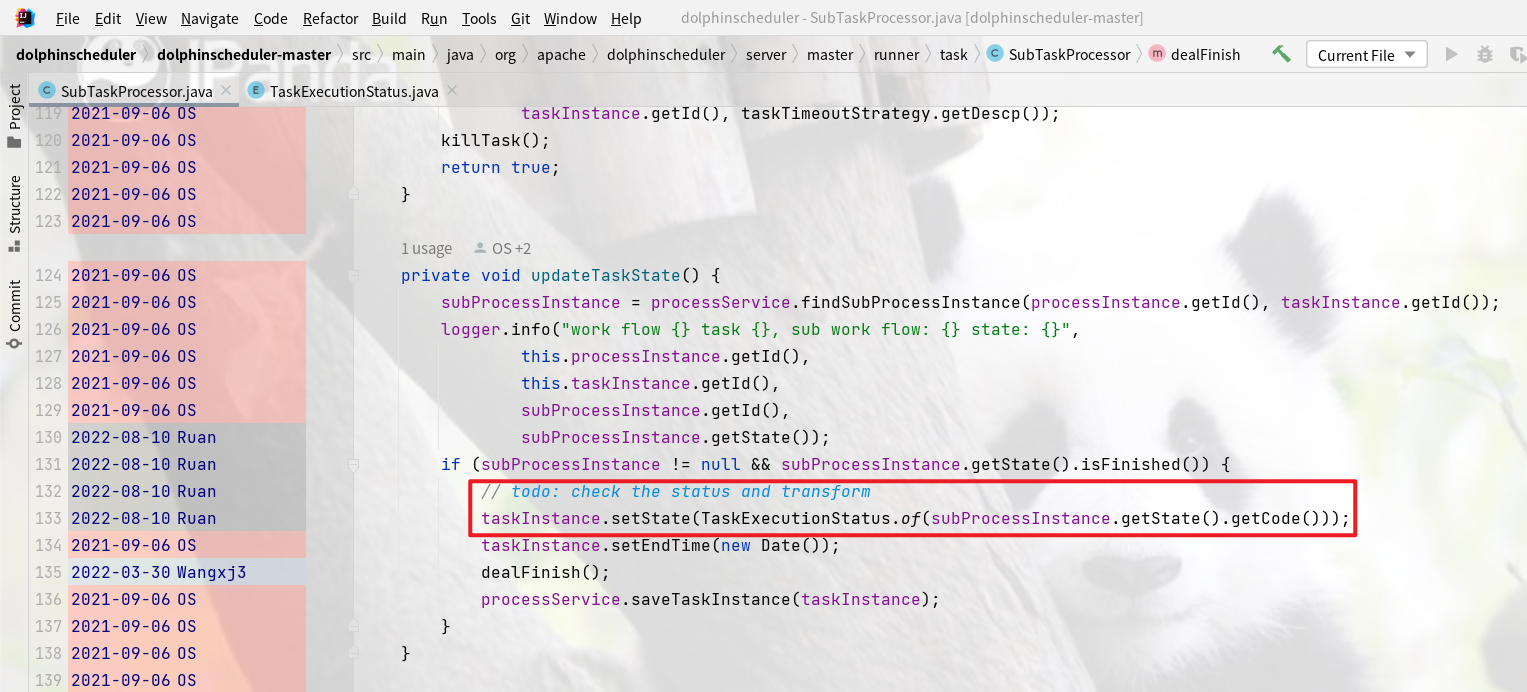Viewport: 1527px width, 692px height.
Task: Collapse the if-block fold marker at line 131
Action: pyautogui.click(x=354, y=464)
